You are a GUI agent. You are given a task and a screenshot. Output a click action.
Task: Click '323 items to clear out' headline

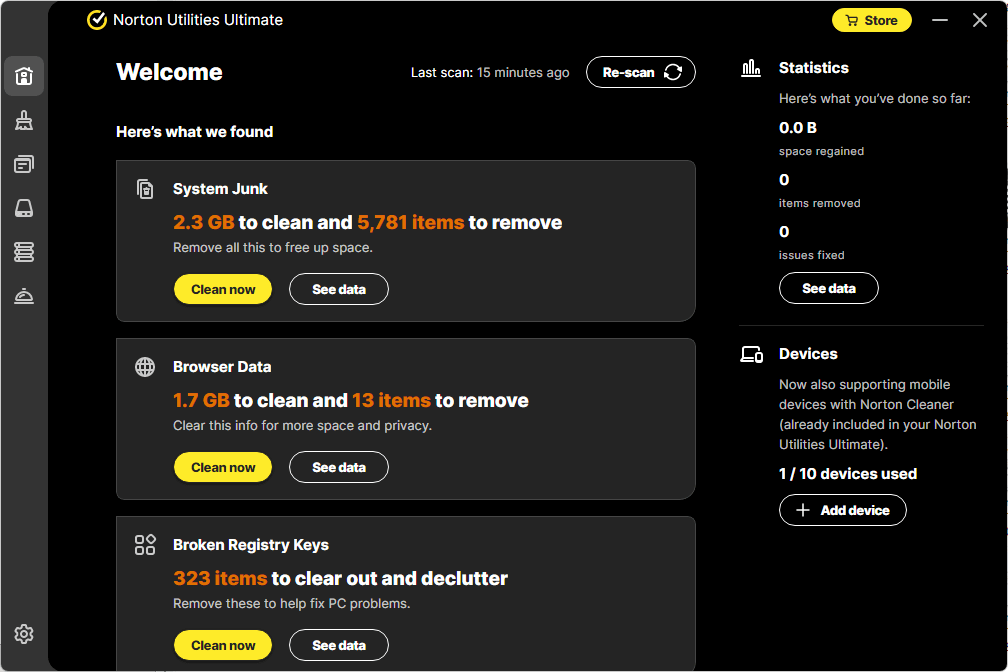tap(340, 578)
